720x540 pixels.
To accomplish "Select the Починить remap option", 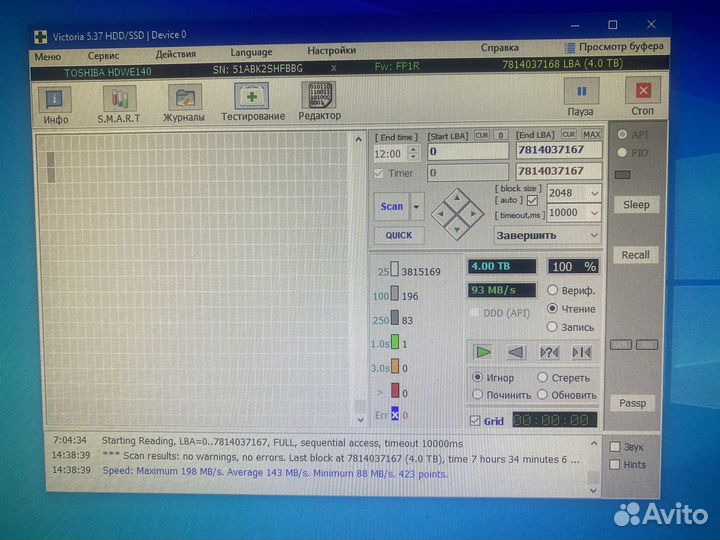I will [x=478, y=394].
